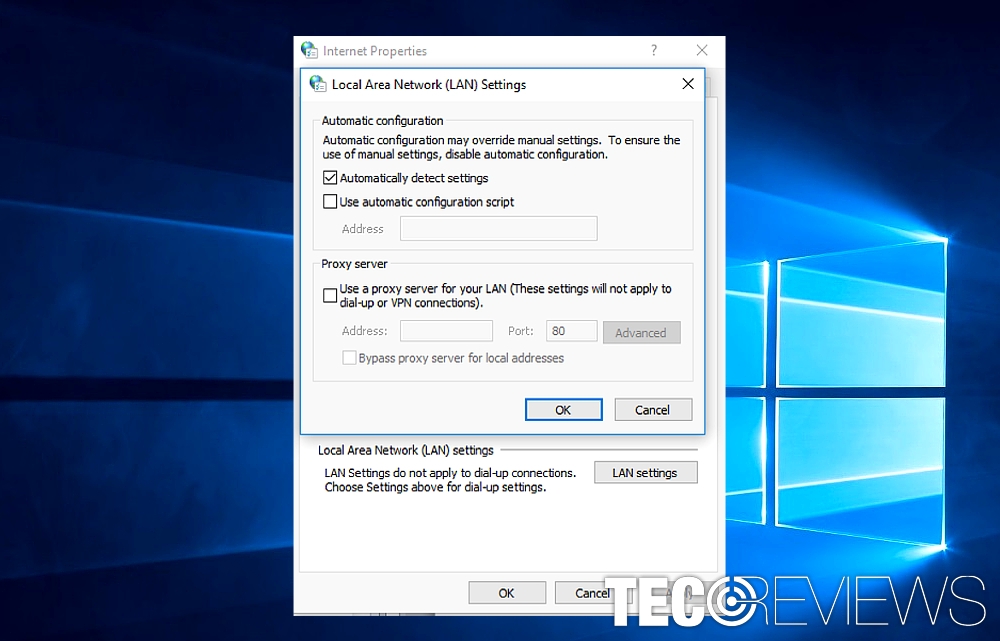Check Bypass proxy server for local addresses
The width and height of the screenshot is (1000, 641).
[x=349, y=358]
